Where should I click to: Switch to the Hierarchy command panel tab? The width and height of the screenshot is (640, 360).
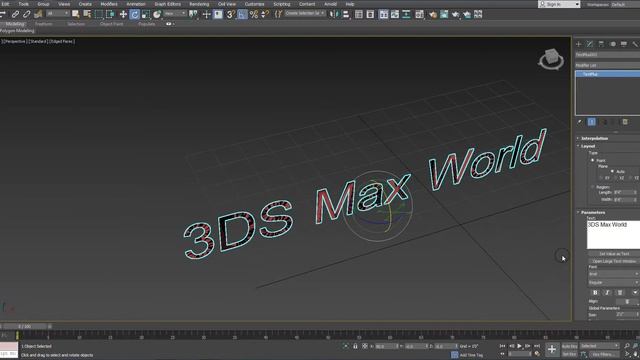click(x=601, y=44)
